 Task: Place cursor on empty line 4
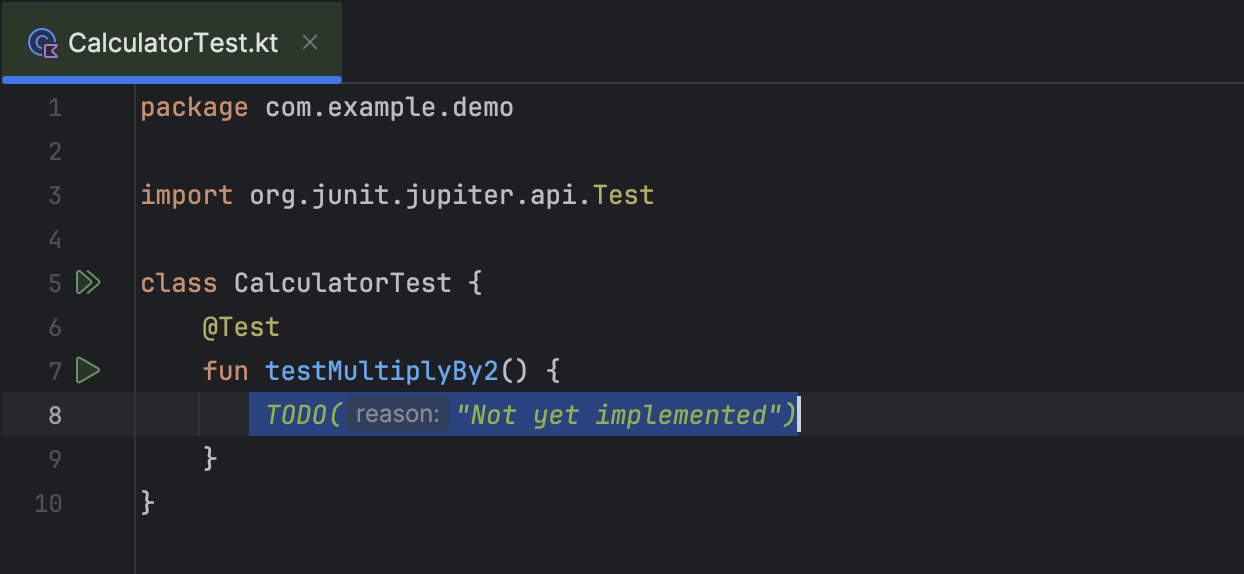tap(400, 239)
